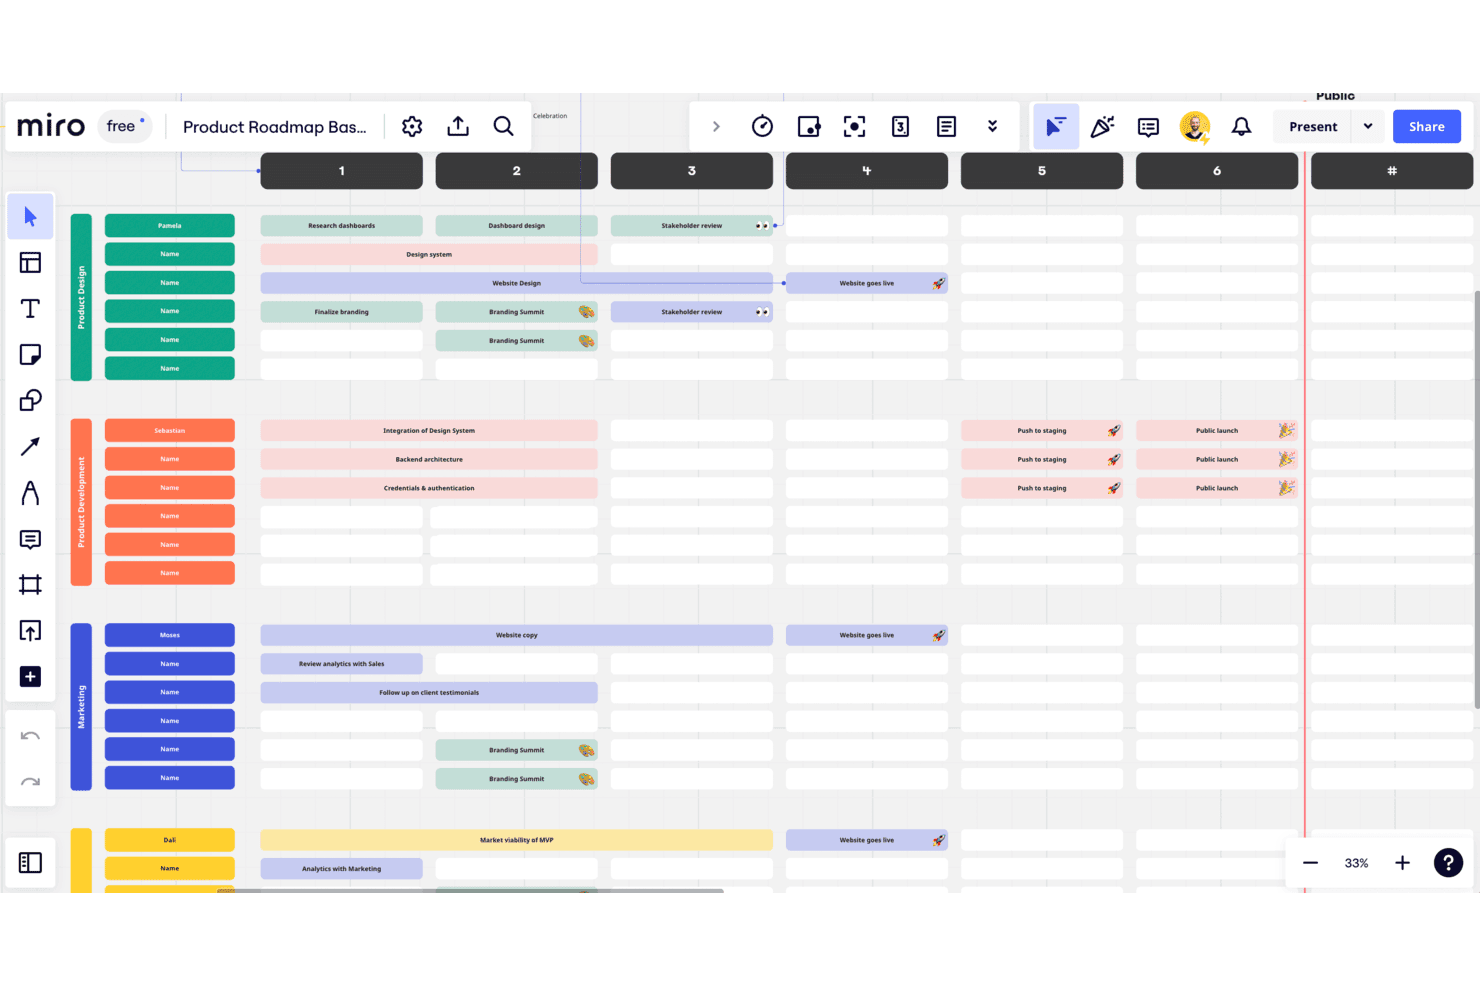Select the Sticky note tool
This screenshot has width=1480, height=987.
point(30,355)
